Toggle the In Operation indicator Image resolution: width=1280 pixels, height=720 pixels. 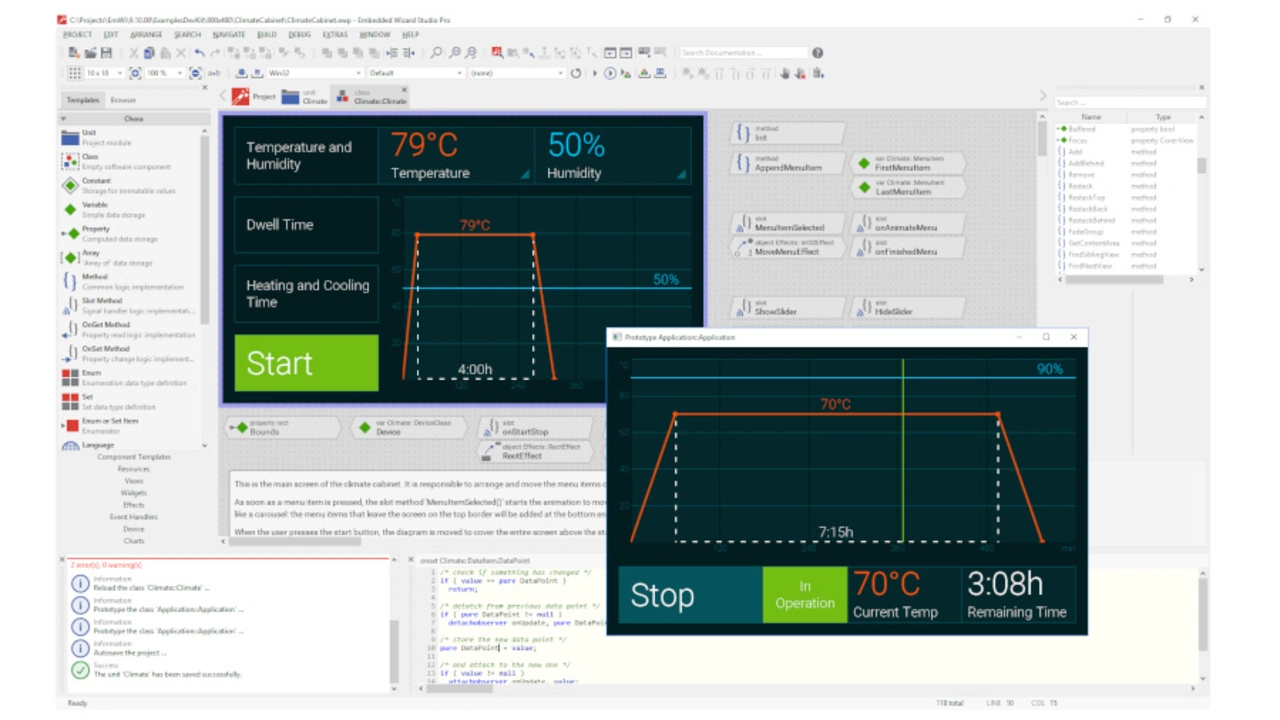[x=804, y=595]
